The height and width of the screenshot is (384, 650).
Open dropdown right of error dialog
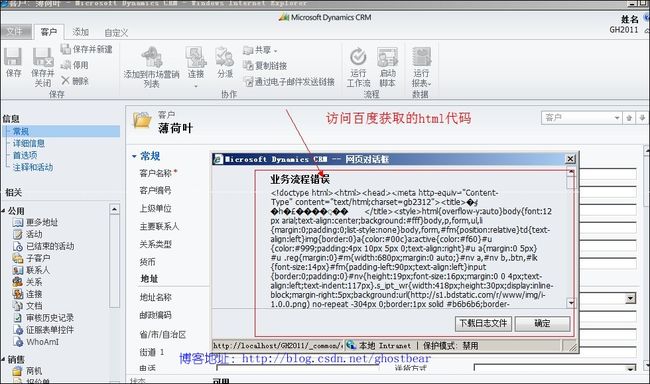coord(631,298)
